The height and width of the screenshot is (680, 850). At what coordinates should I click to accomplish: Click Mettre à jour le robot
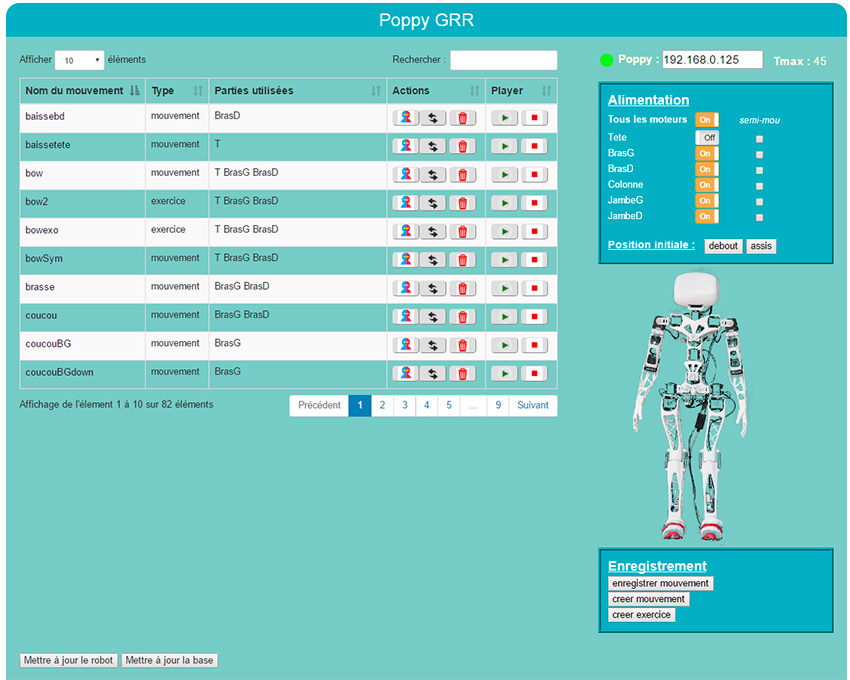coord(68,660)
